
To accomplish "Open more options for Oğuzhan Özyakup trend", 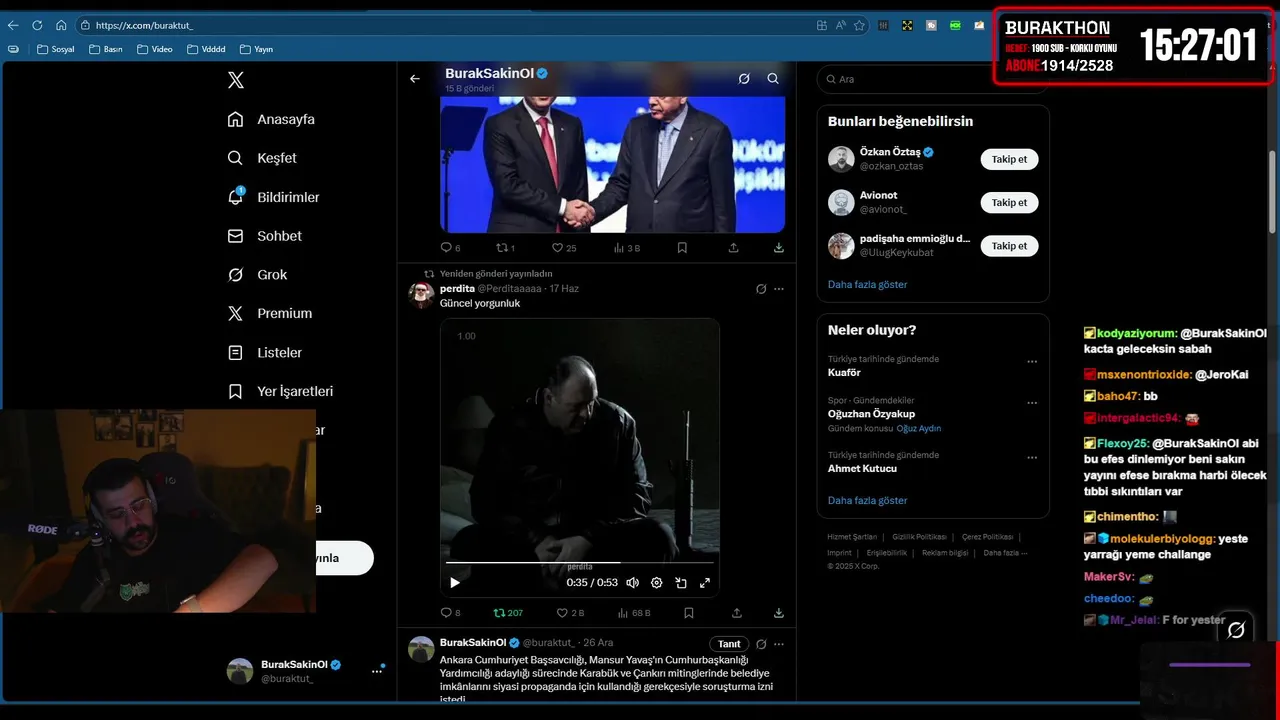I will (1032, 403).
